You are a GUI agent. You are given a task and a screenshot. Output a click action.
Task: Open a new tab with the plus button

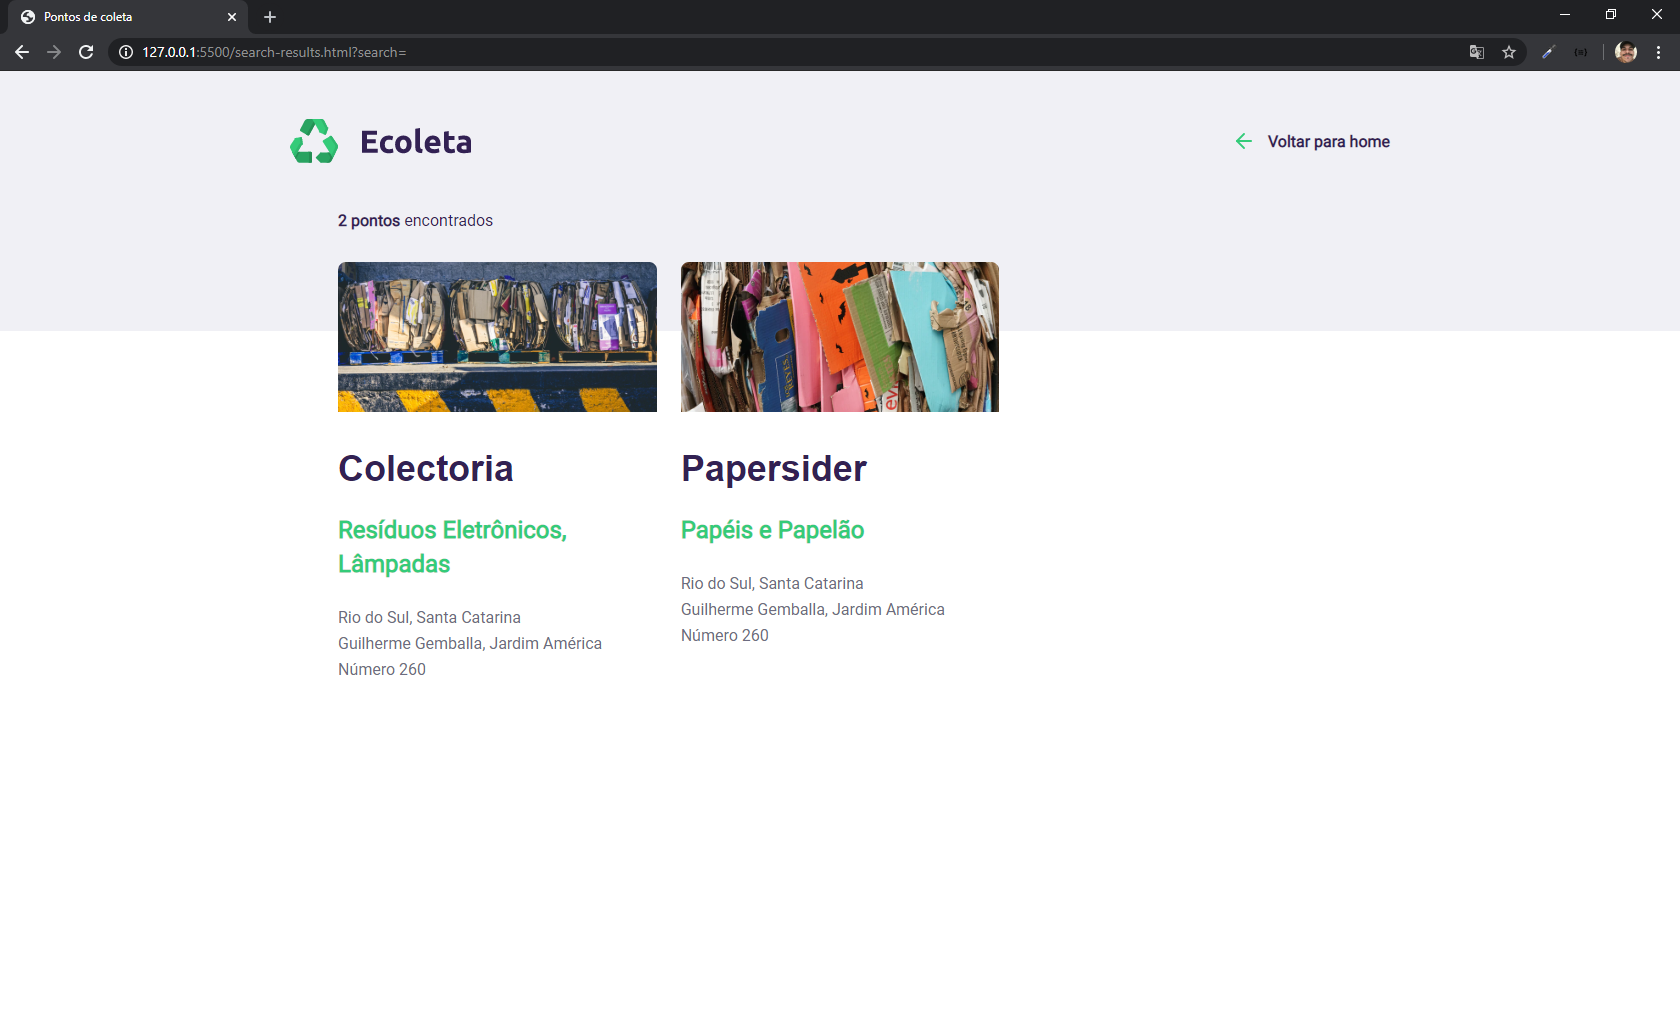click(x=269, y=16)
